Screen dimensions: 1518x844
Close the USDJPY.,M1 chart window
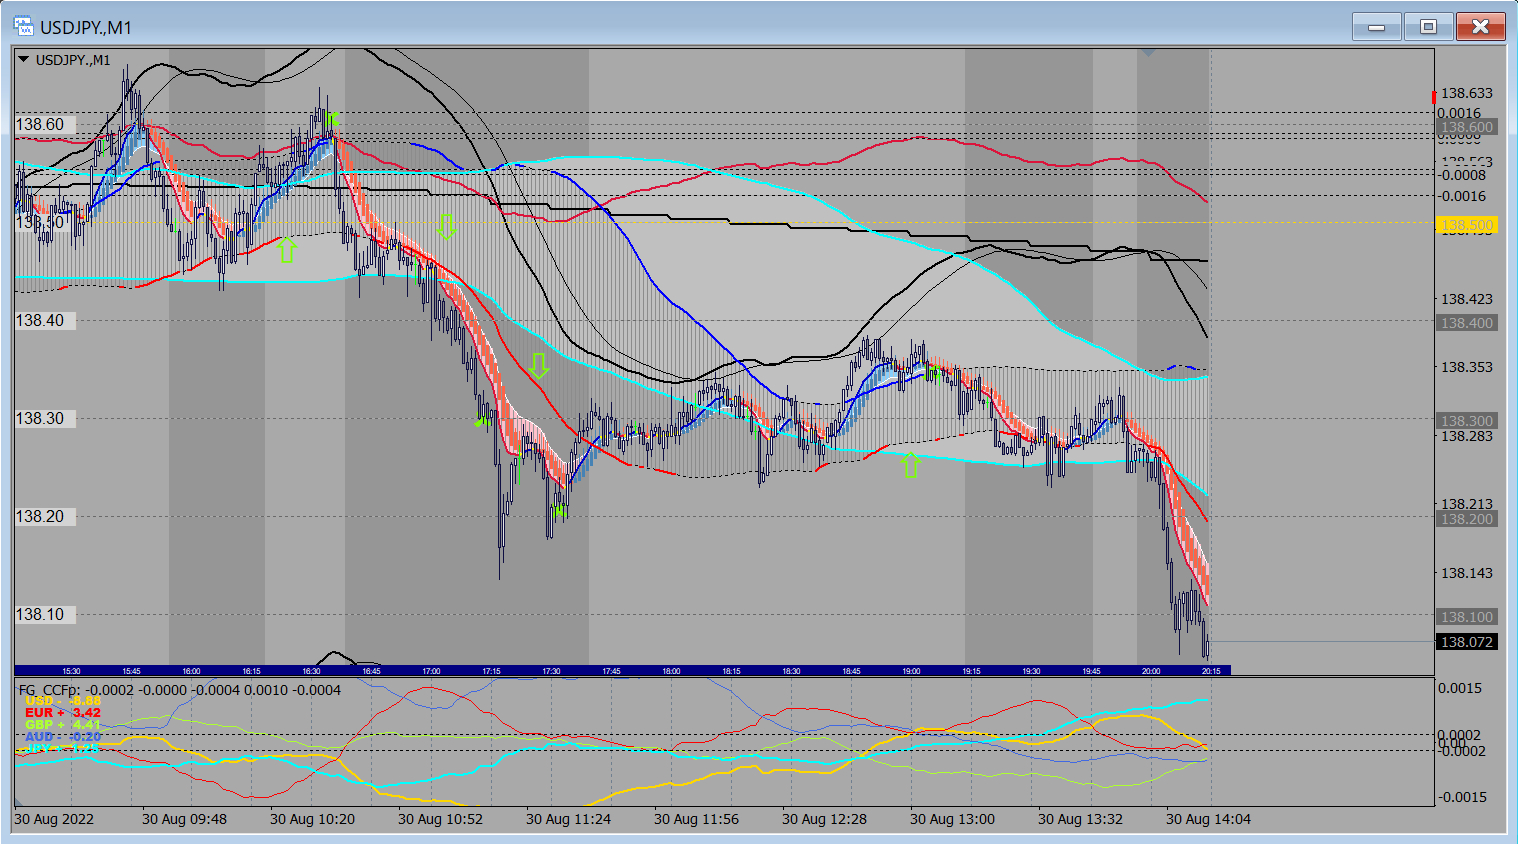point(1480,27)
